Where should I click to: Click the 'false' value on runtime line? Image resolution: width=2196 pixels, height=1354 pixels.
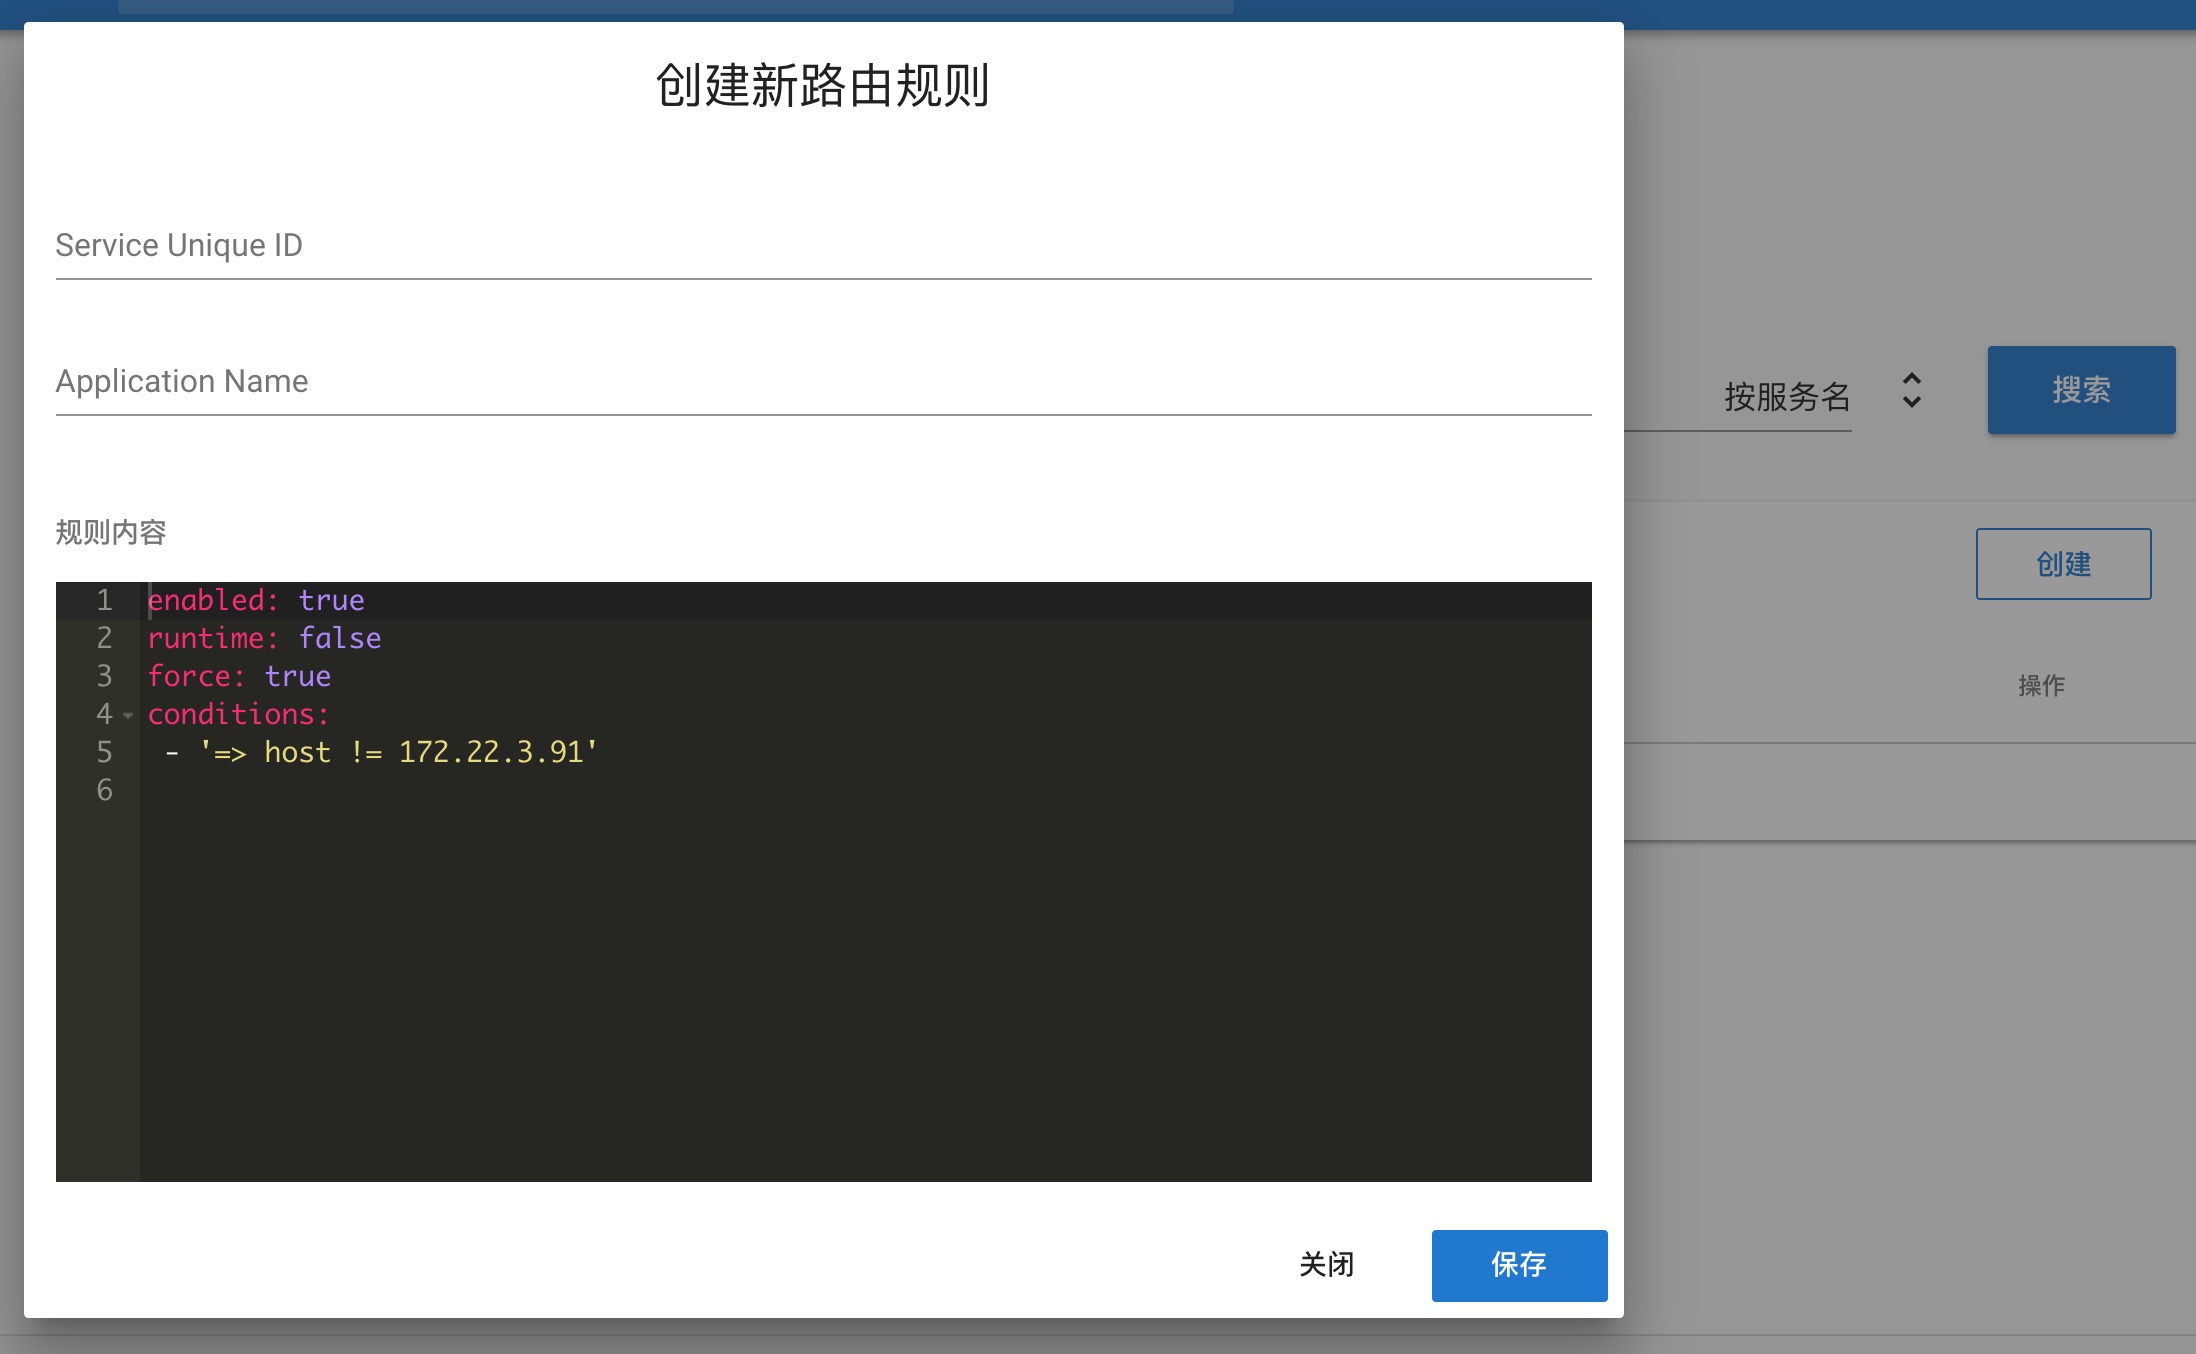click(339, 639)
